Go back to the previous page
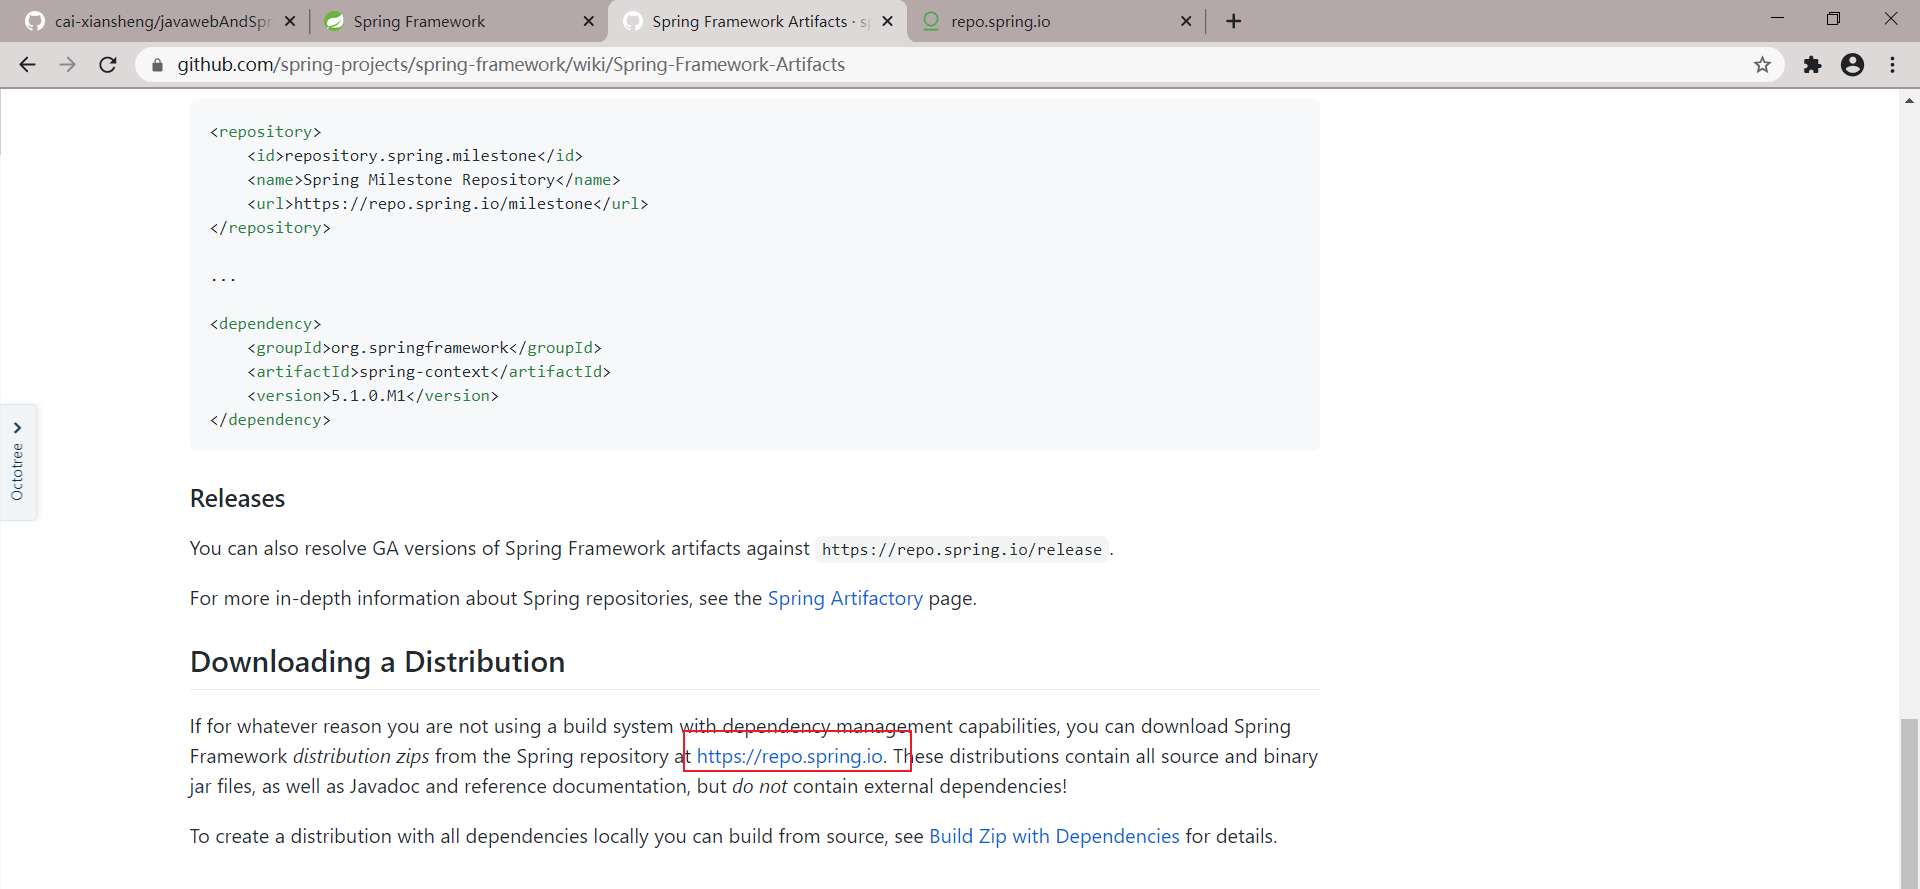 (x=27, y=65)
